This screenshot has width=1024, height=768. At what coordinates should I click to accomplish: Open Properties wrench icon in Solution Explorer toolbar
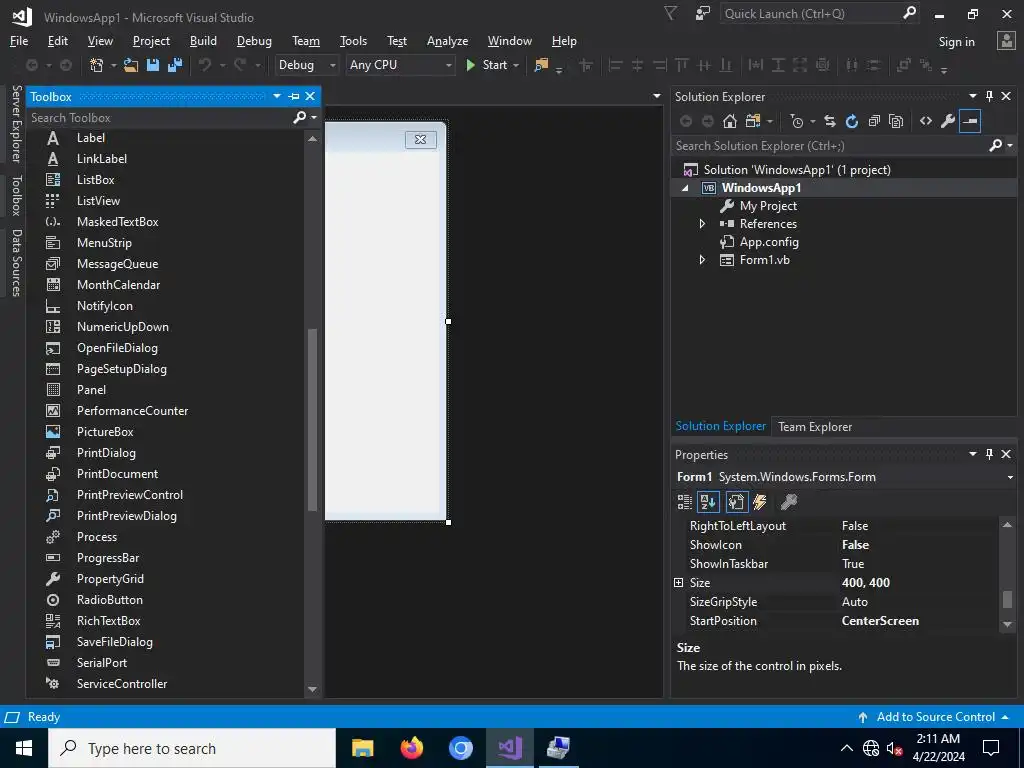[948, 121]
